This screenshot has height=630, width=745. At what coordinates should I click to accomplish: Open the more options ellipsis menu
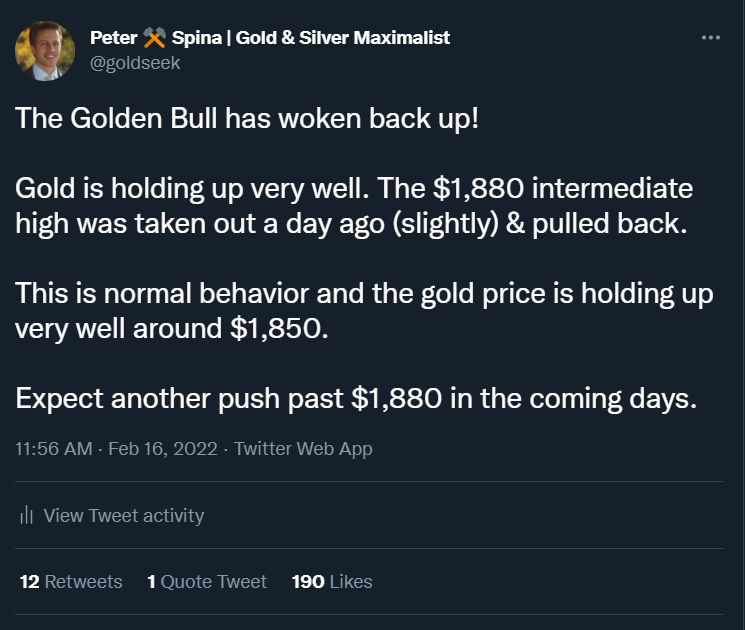tap(711, 38)
